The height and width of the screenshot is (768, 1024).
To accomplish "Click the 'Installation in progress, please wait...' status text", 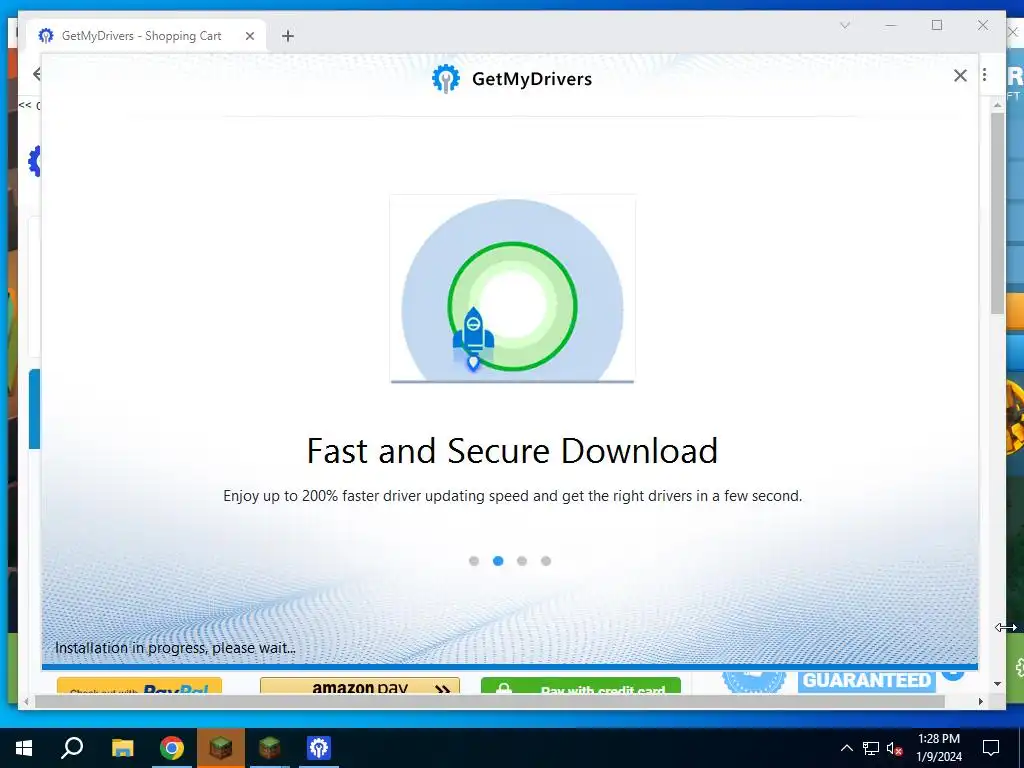I will point(175,648).
